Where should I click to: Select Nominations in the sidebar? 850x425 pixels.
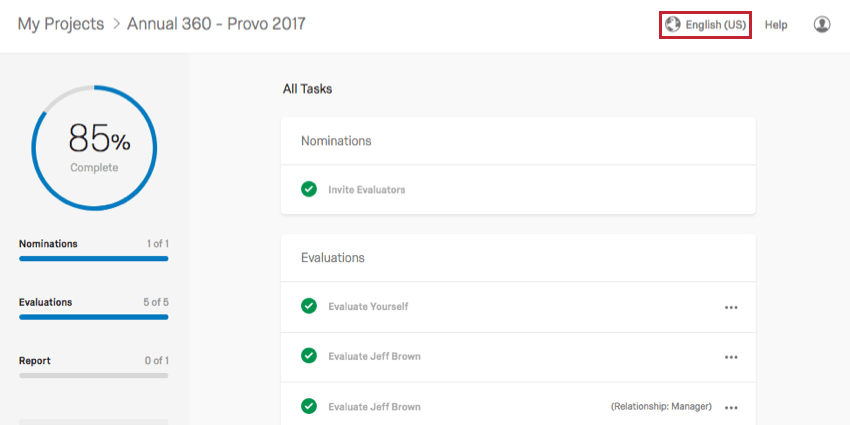(x=48, y=243)
